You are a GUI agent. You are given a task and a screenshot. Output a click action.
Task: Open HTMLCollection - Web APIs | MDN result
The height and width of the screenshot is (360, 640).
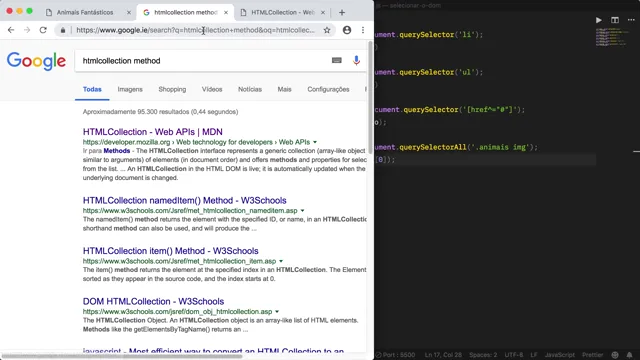[x=153, y=132]
